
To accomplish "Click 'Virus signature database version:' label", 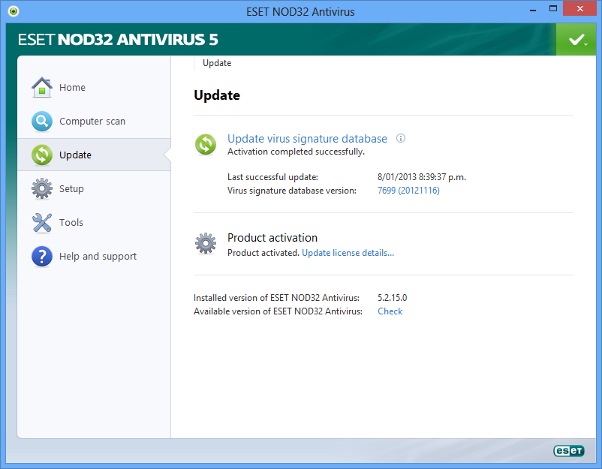I will [x=292, y=191].
